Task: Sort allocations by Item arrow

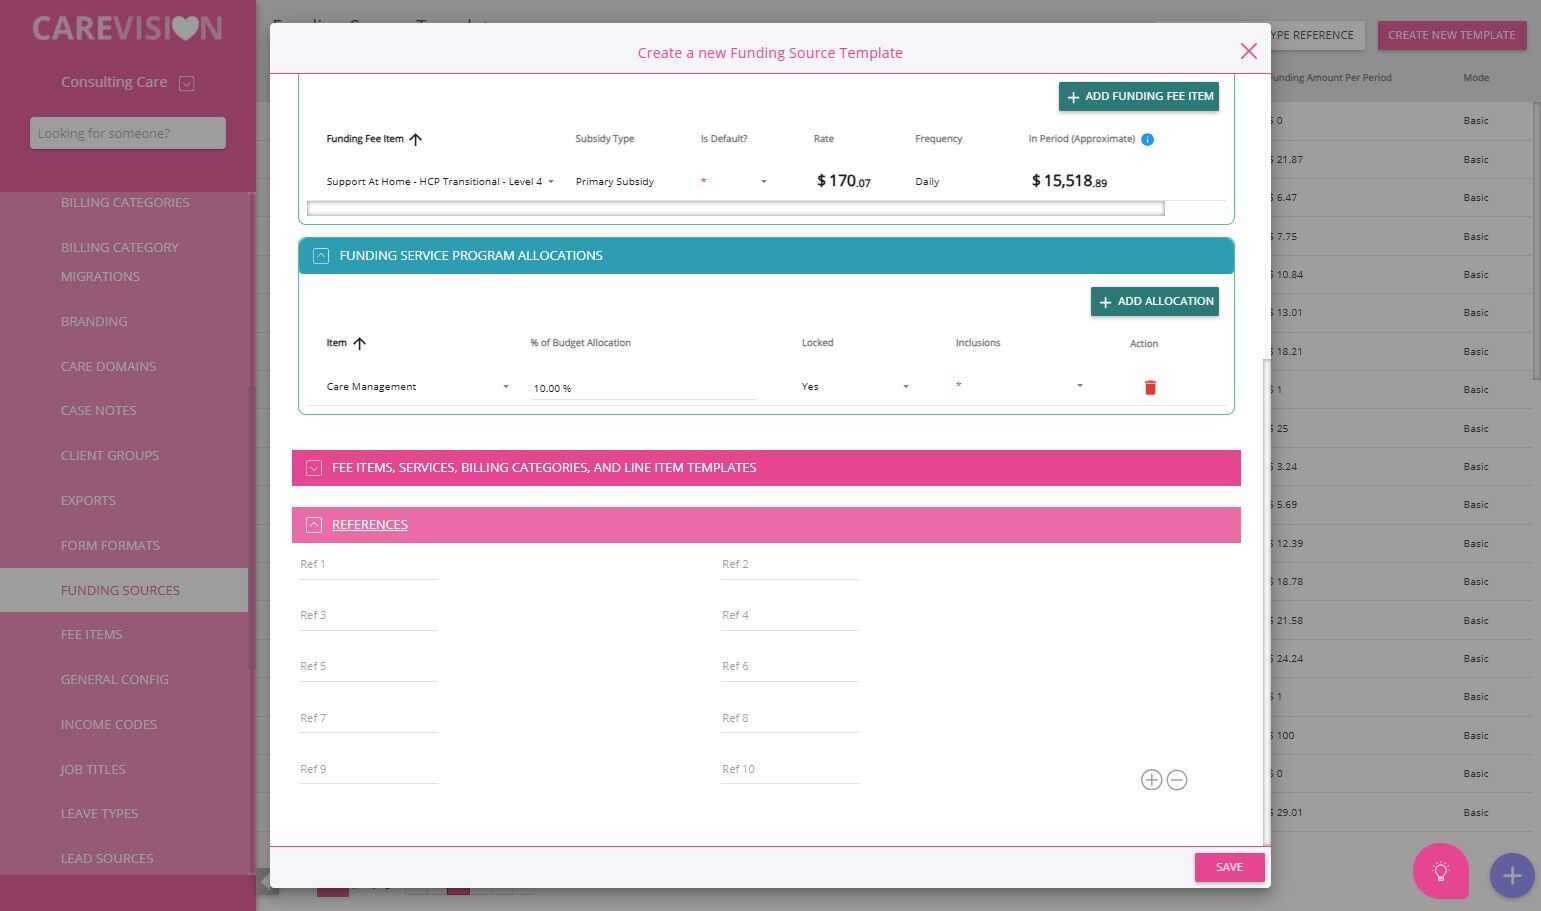Action: coord(360,343)
